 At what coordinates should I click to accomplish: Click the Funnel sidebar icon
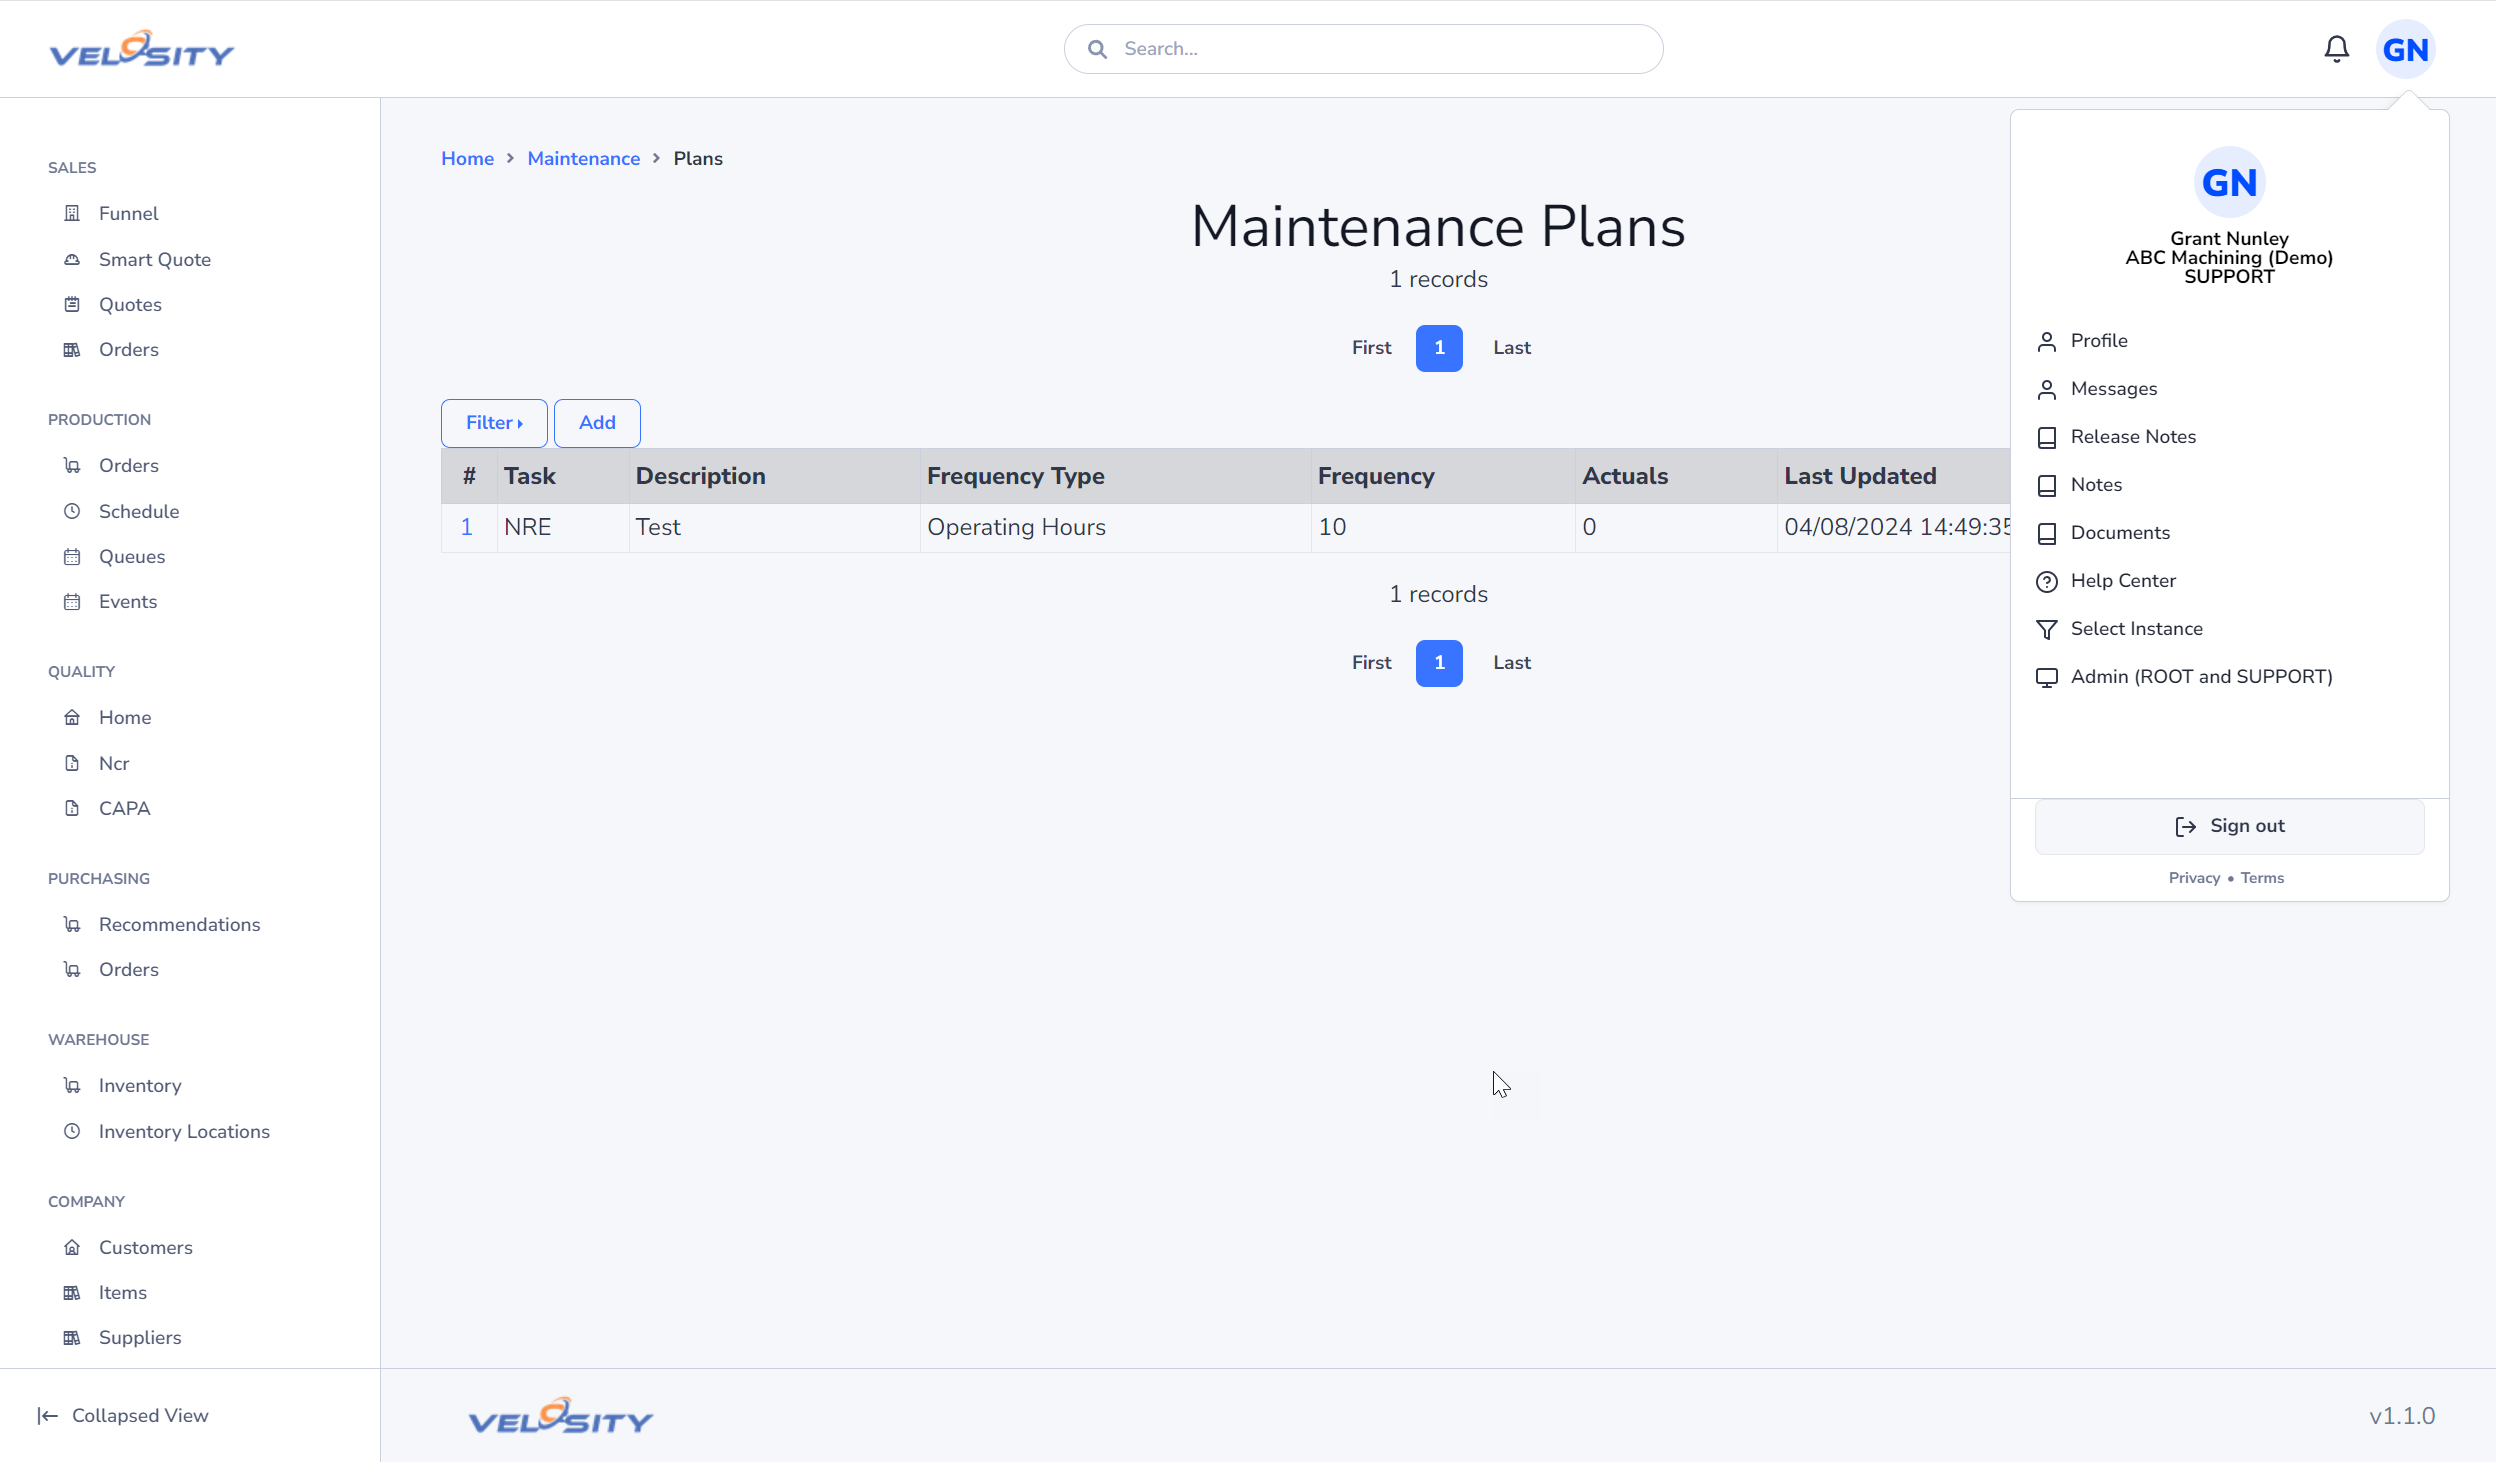click(72, 213)
